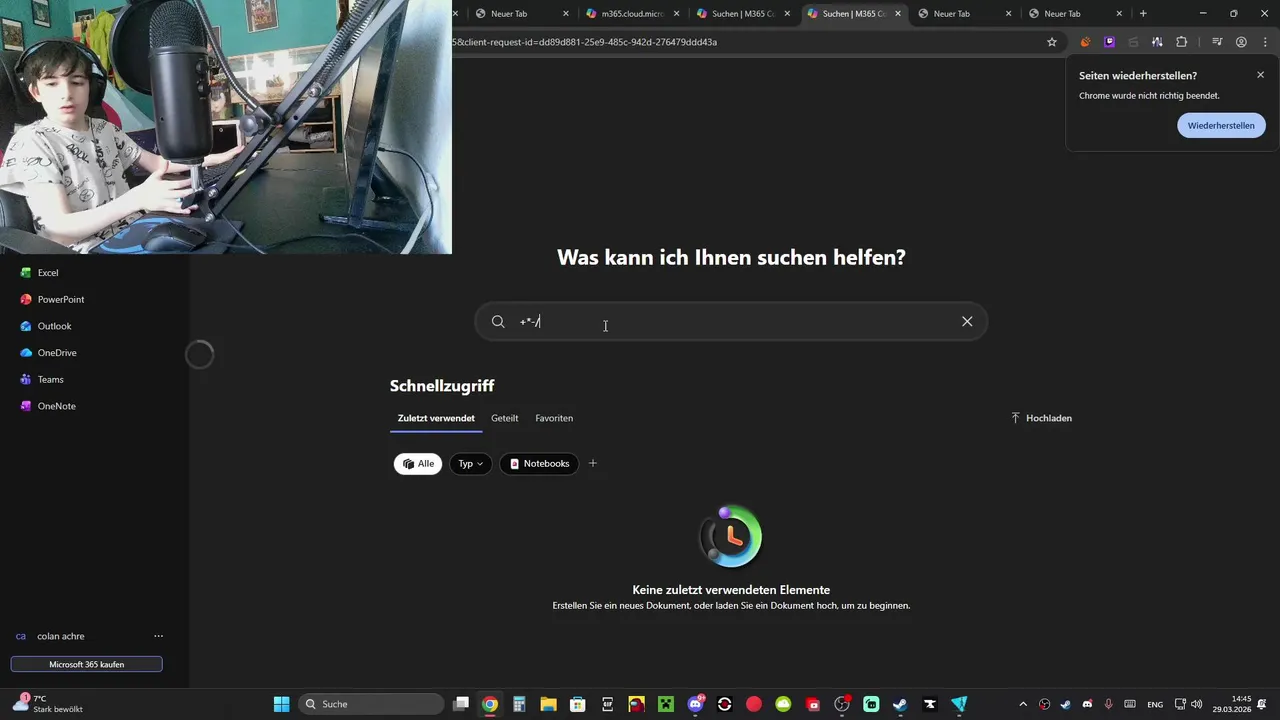Open Teams from the sidebar
Image resolution: width=1280 pixels, height=720 pixels.
tap(42, 379)
